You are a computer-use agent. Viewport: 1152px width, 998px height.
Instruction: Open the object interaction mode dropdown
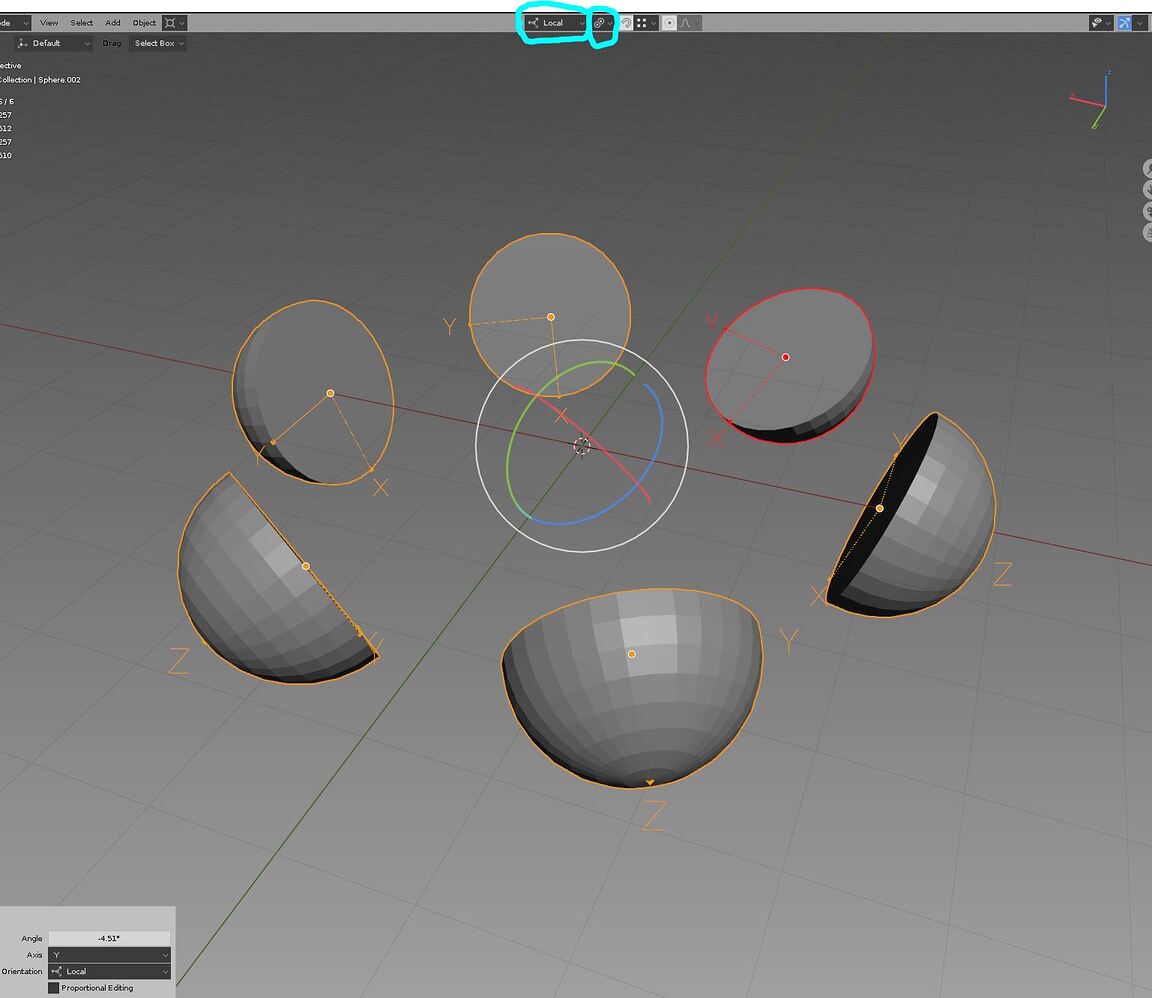click(15, 23)
